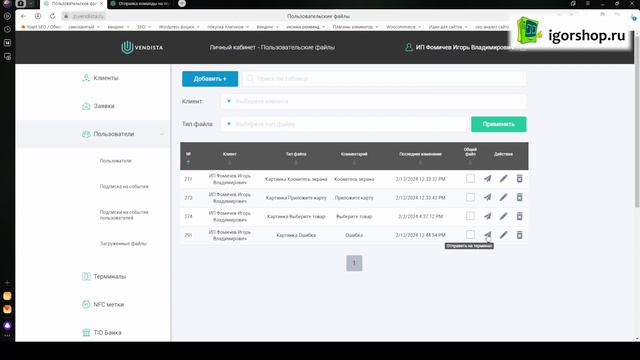This screenshot has width=640, height=360.
Task: Click the Картинка Ошибка file type cell
Action: click(296, 235)
